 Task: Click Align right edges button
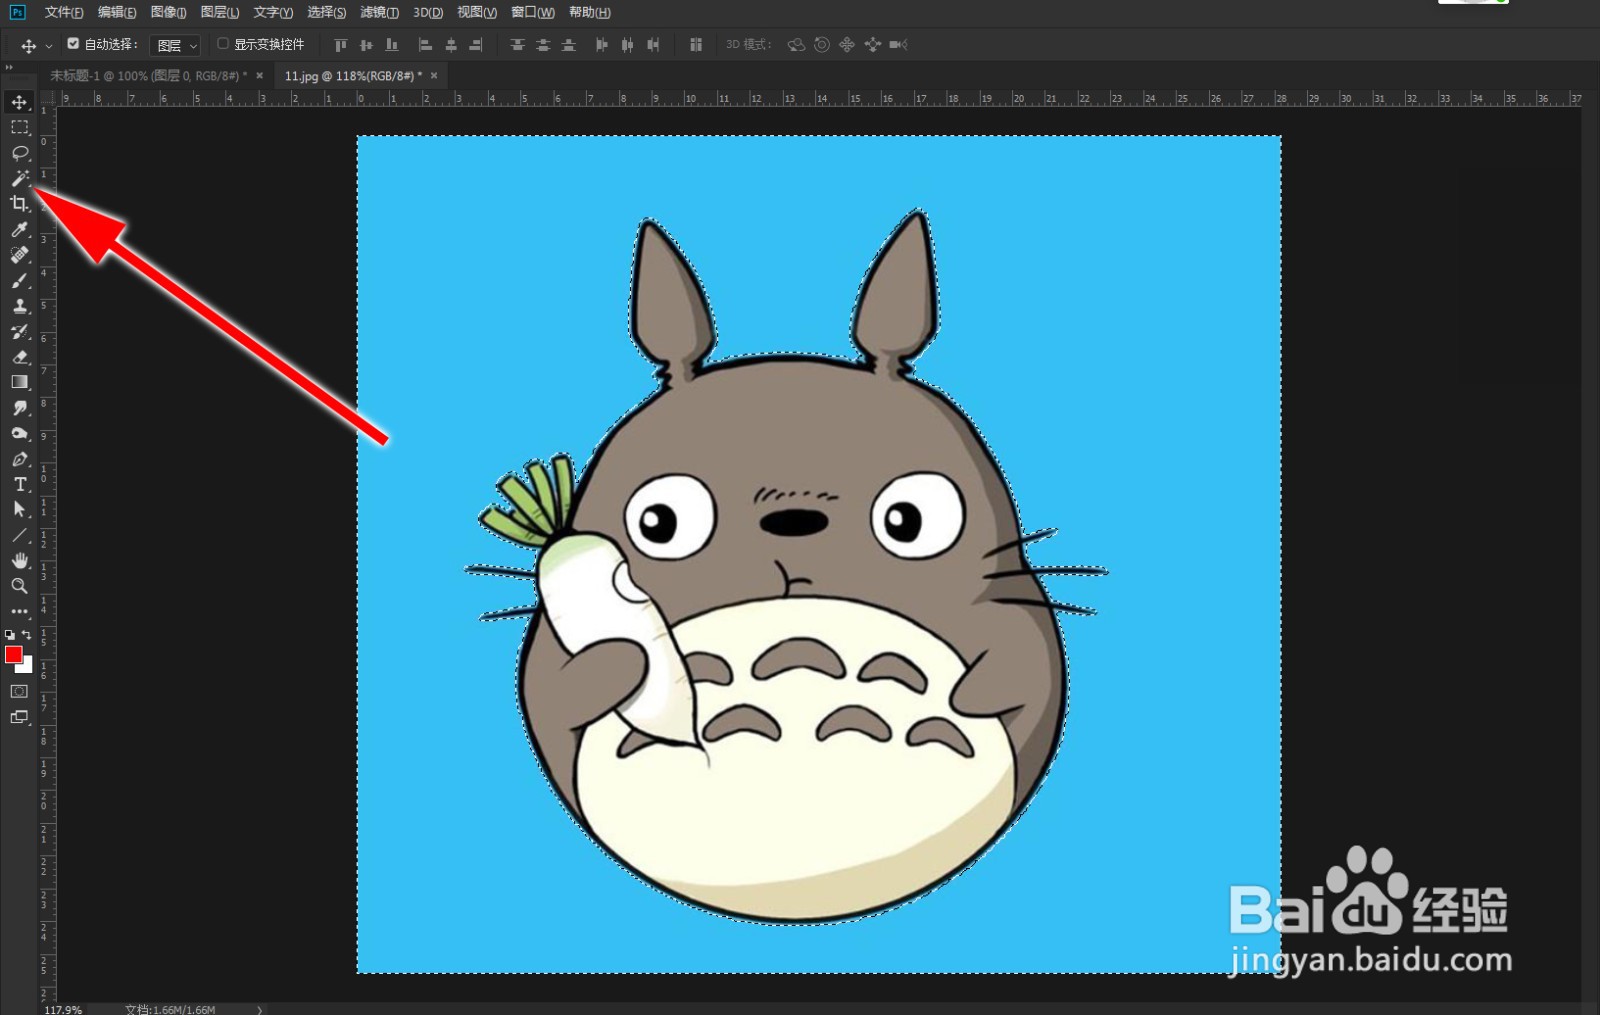pyautogui.click(x=476, y=45)
